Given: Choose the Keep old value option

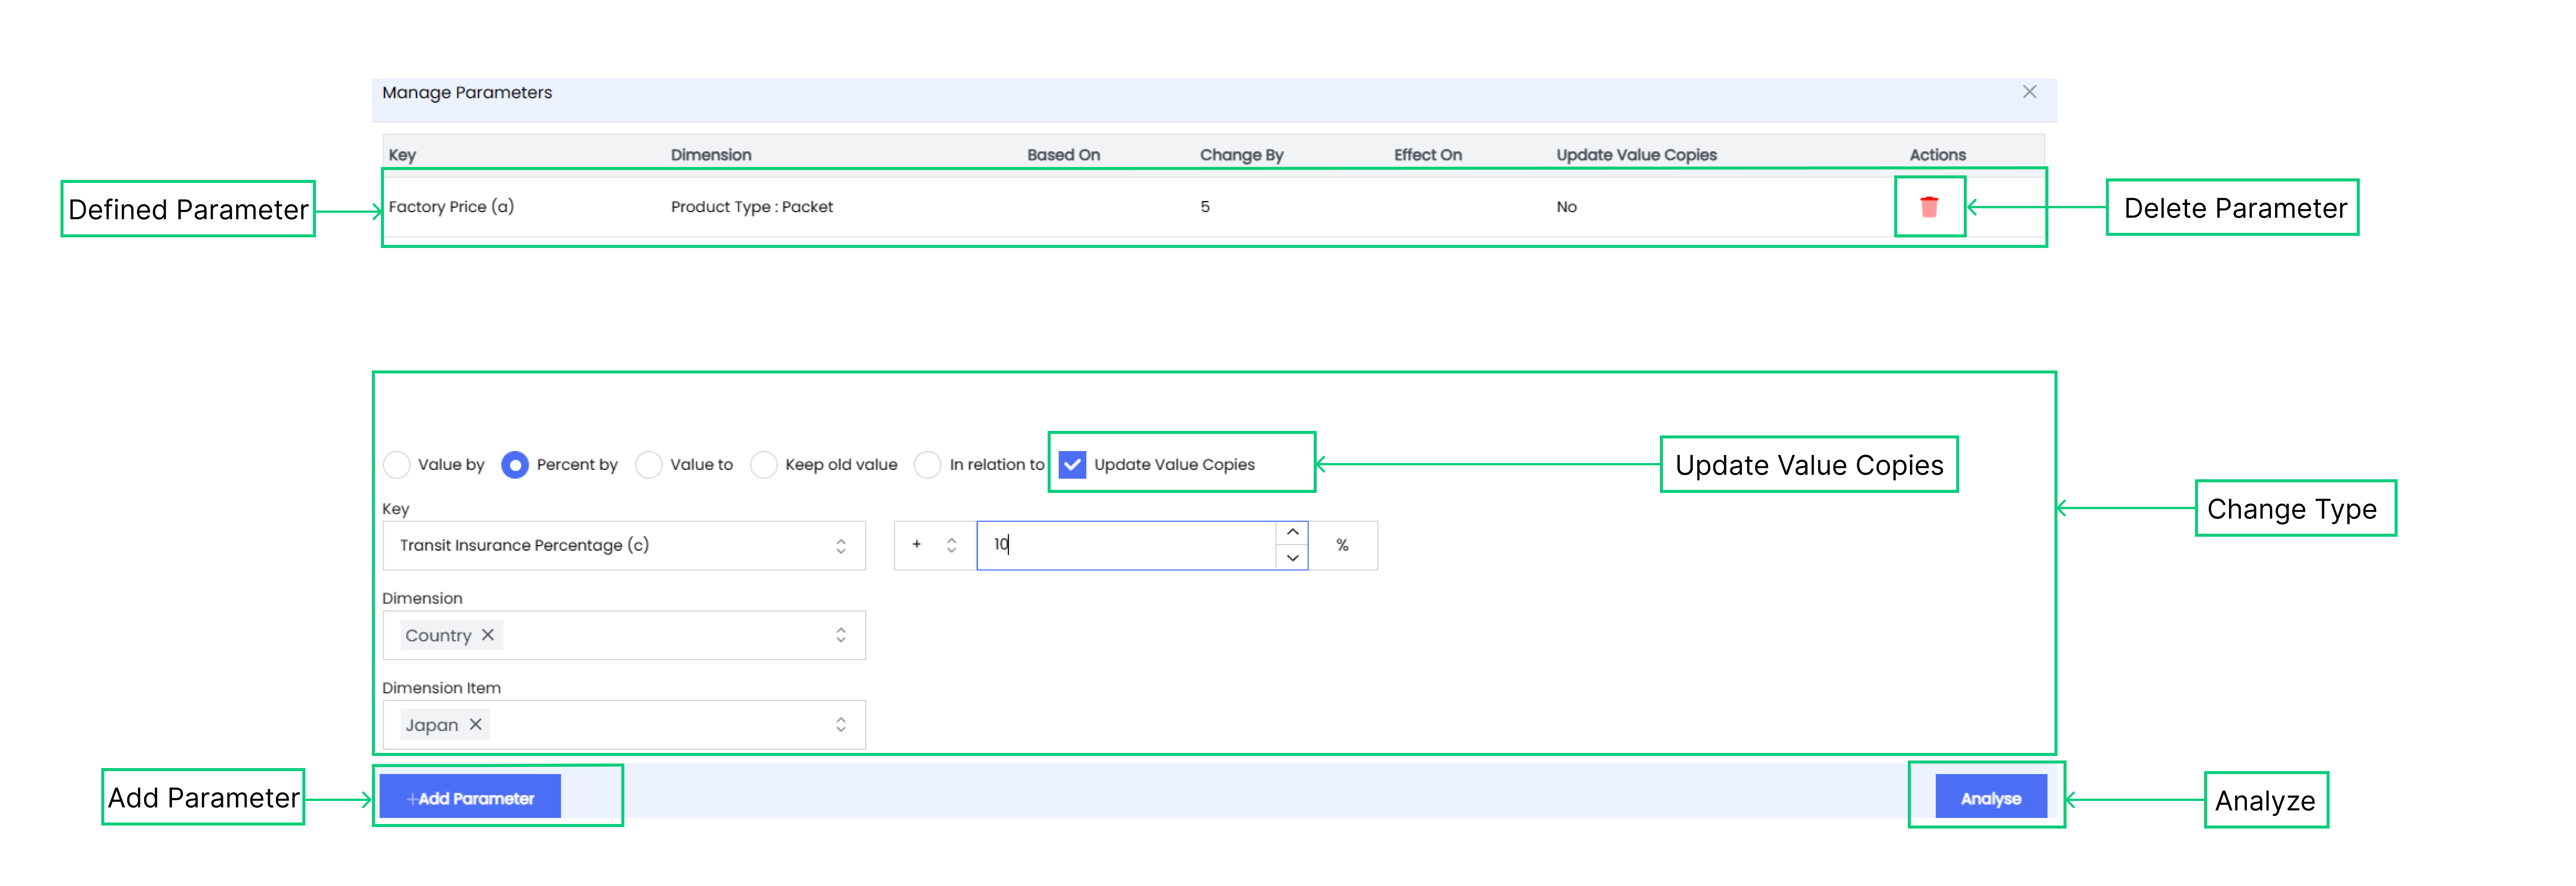Looking at the screenshot, I should point(764,465).
